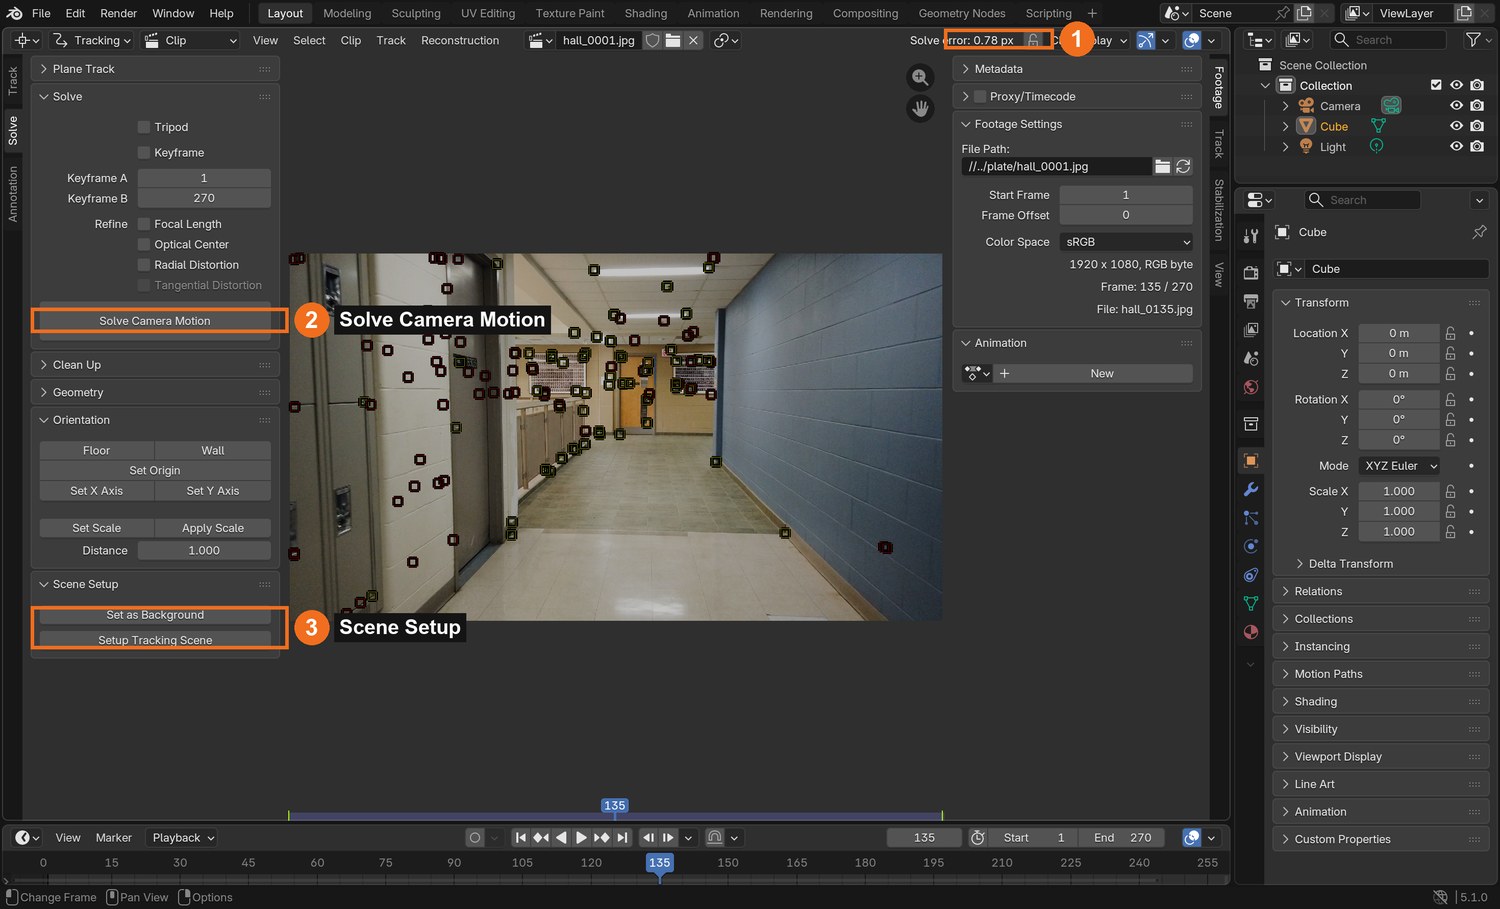Screen dimensions: 1500x909
Task: Open the Tool properties tab
Action: [x=1251, y=236]
